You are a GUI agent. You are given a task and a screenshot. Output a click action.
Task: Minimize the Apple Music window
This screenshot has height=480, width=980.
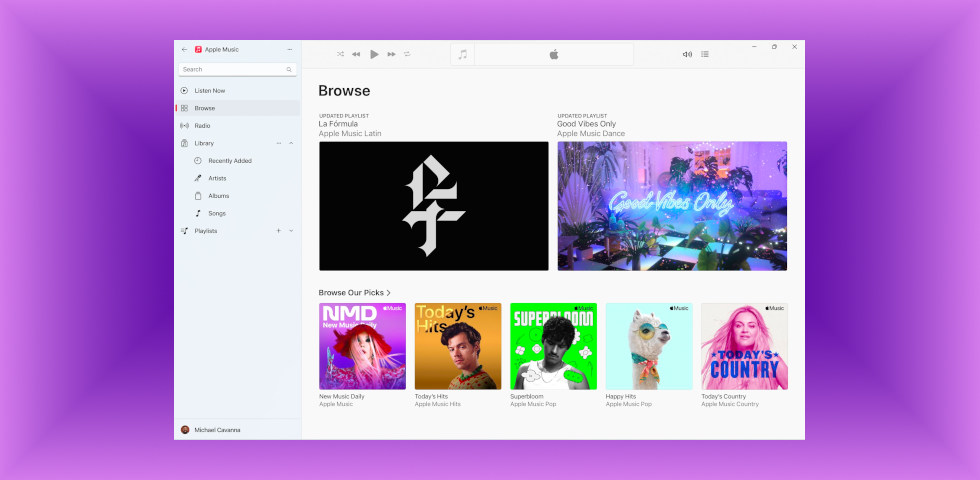click(x=754, y=47)
